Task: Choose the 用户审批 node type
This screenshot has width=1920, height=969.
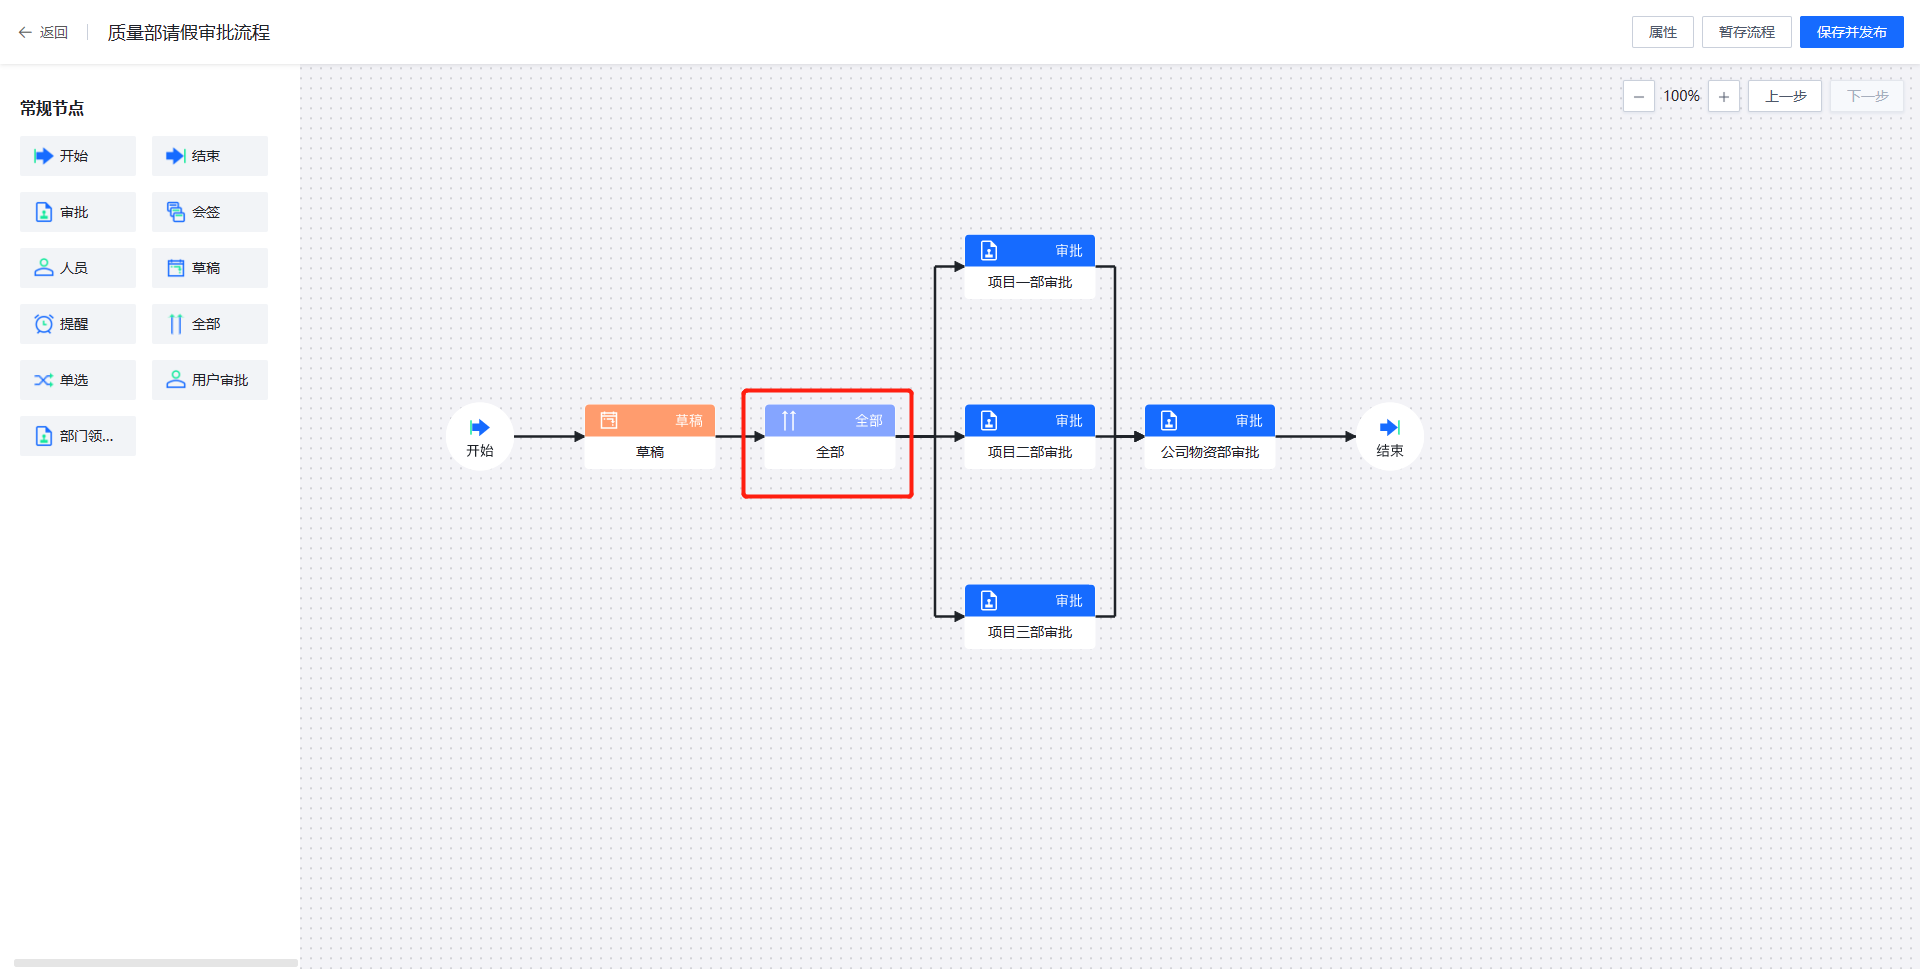Action: point(210,380)
